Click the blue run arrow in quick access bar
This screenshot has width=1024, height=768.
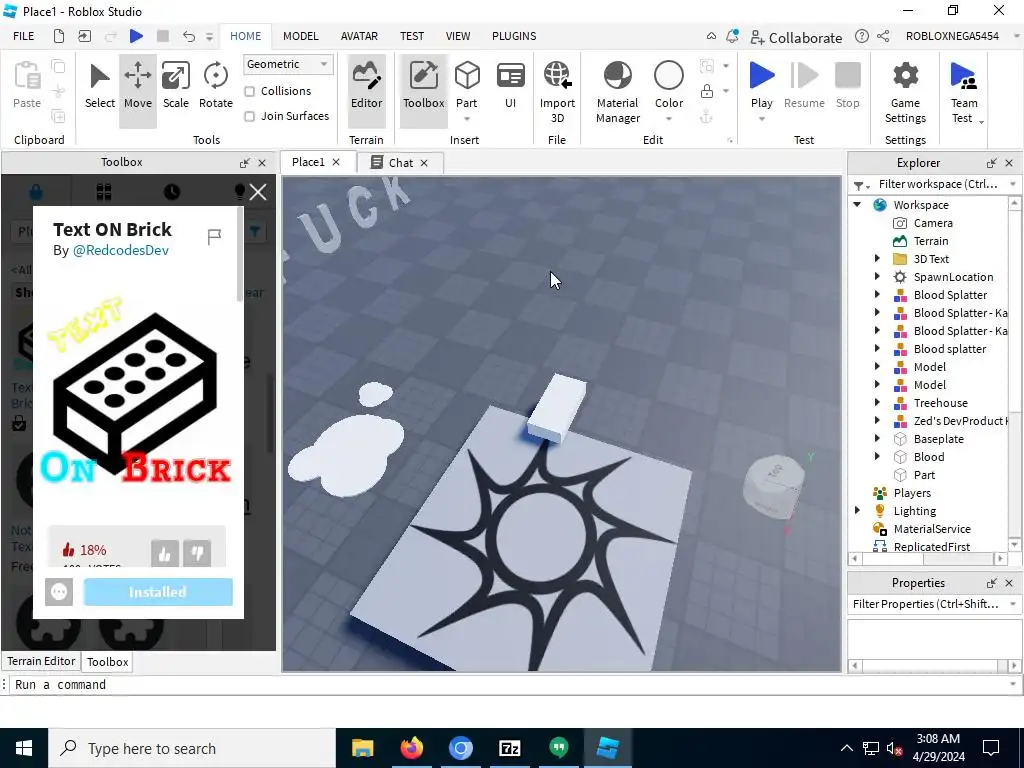pyautogui.click(x=136, y=36)
